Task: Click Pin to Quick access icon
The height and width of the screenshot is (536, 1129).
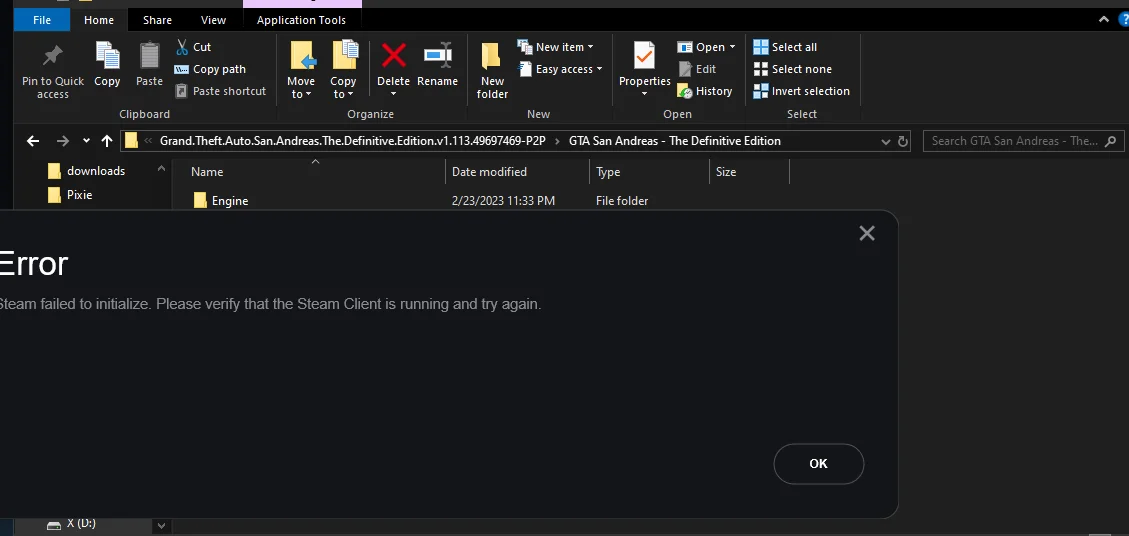Action: 52,56
